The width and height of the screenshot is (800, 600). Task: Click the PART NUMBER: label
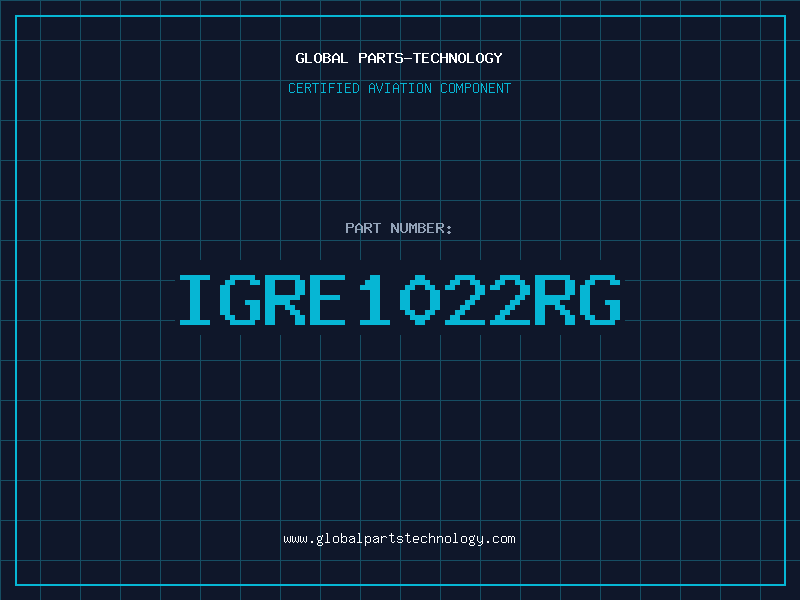399,228
